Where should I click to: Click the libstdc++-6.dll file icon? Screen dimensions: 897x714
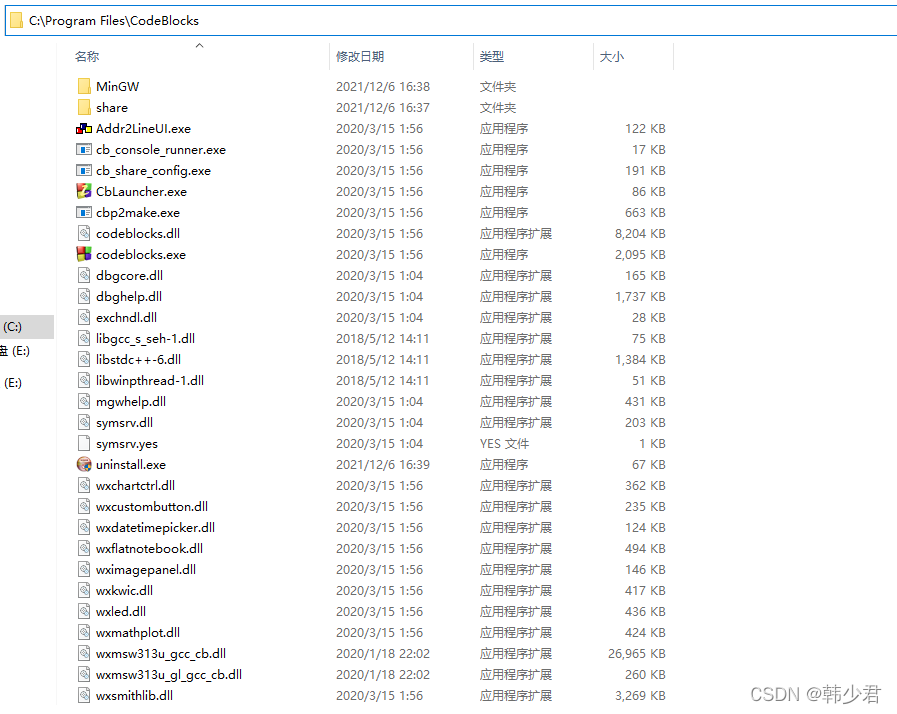(84, 359)
